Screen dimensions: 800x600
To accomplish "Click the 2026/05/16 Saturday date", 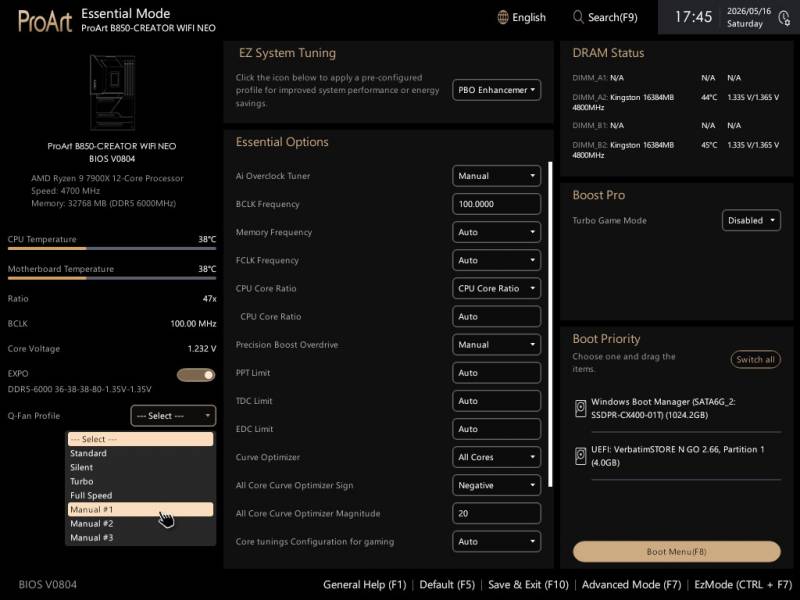I will click(x=748, y=17).
